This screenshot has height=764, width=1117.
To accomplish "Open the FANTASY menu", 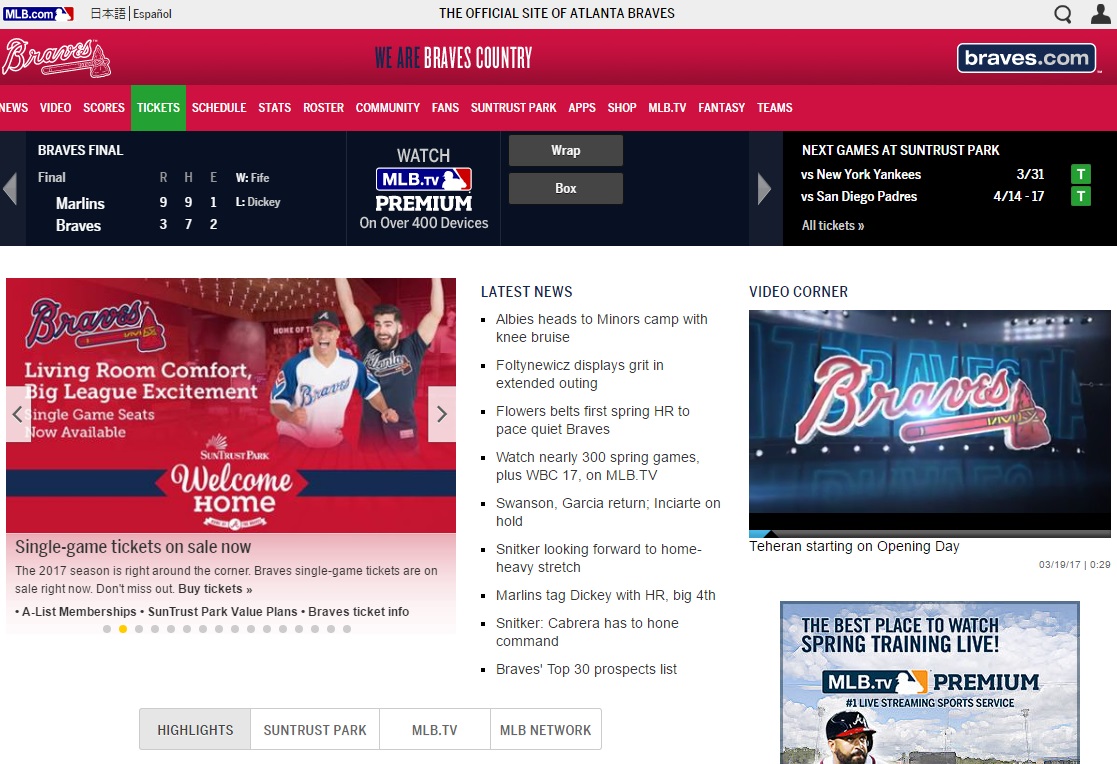I will click(x=722, y=108).
